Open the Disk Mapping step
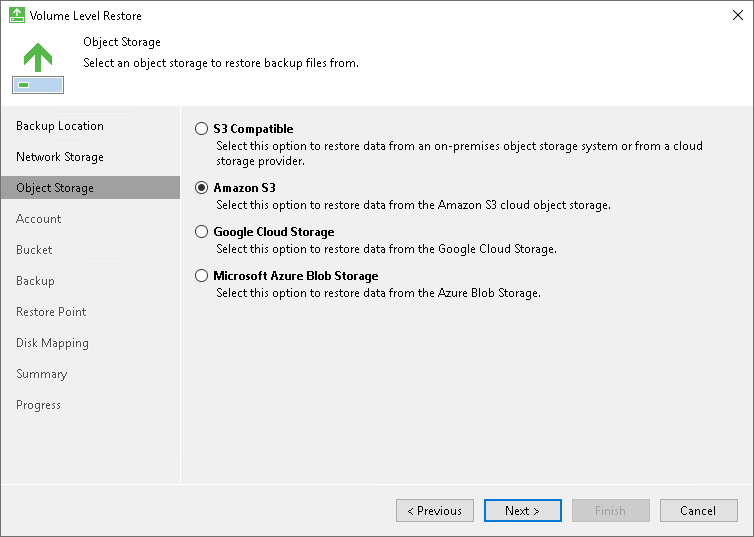Viewport: 754px width, 537px height. 52,343
